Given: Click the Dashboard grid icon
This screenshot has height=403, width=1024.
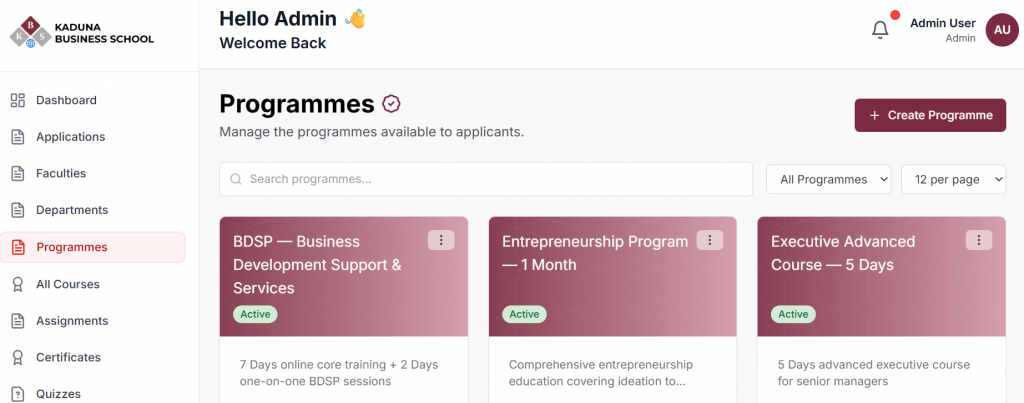Looking at the screenshot, I should 17,100.
